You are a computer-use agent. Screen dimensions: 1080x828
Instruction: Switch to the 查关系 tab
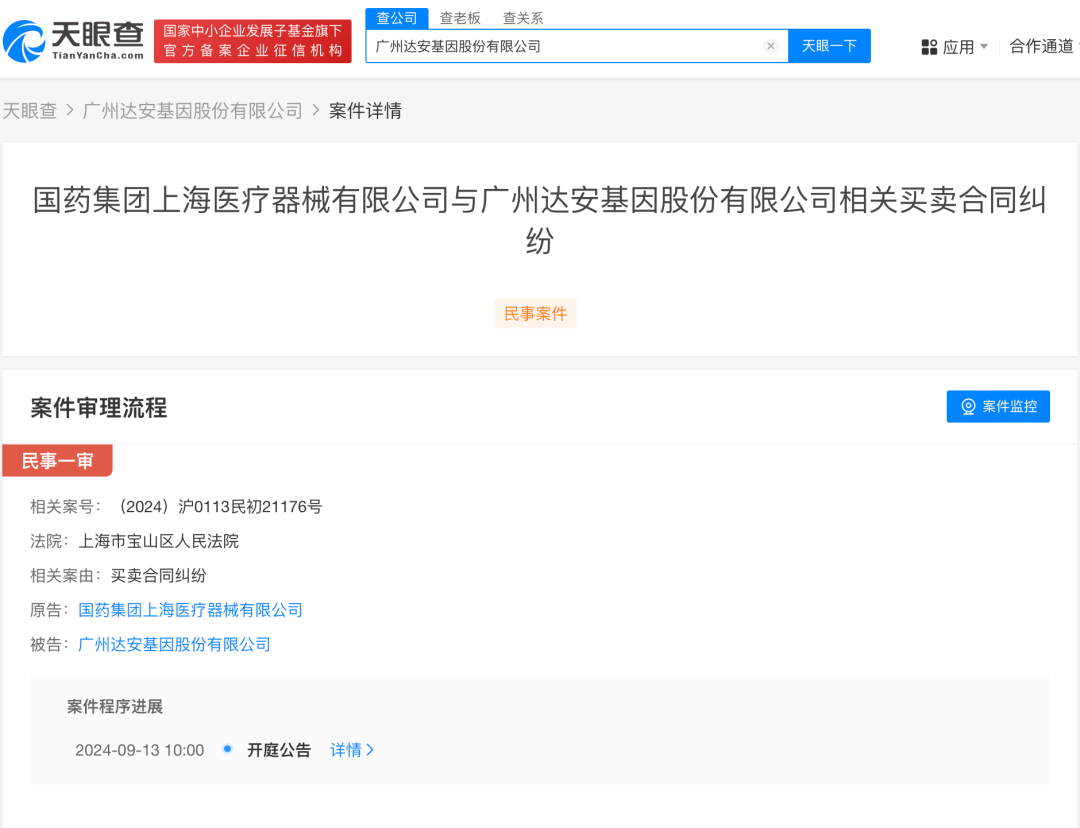523,18
